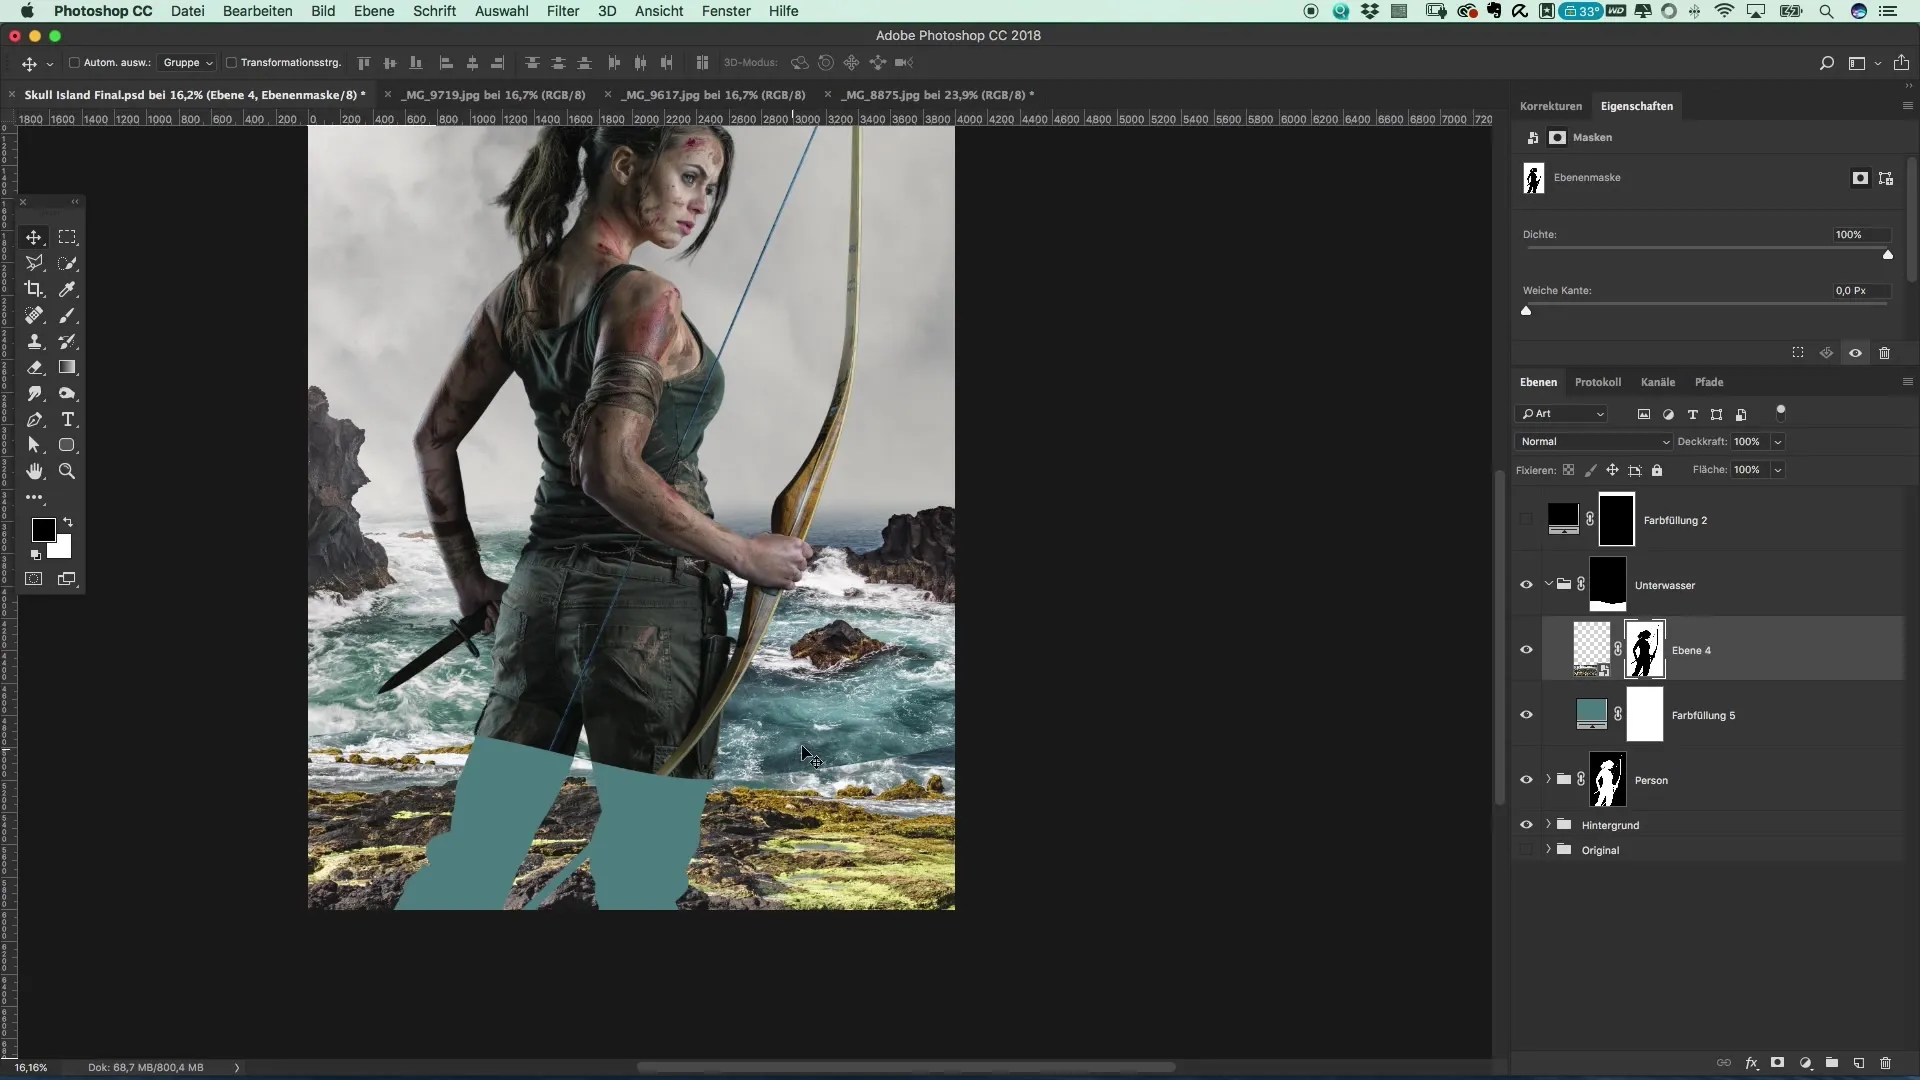Select the Gradient tool

67,367
